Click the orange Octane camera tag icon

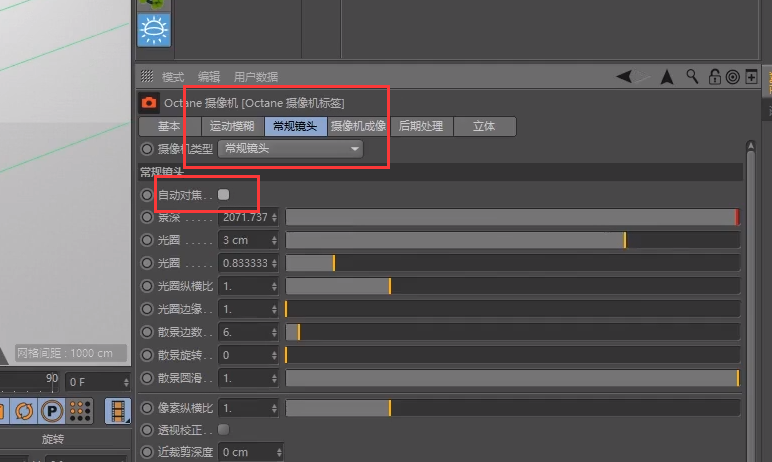(149, 102)
